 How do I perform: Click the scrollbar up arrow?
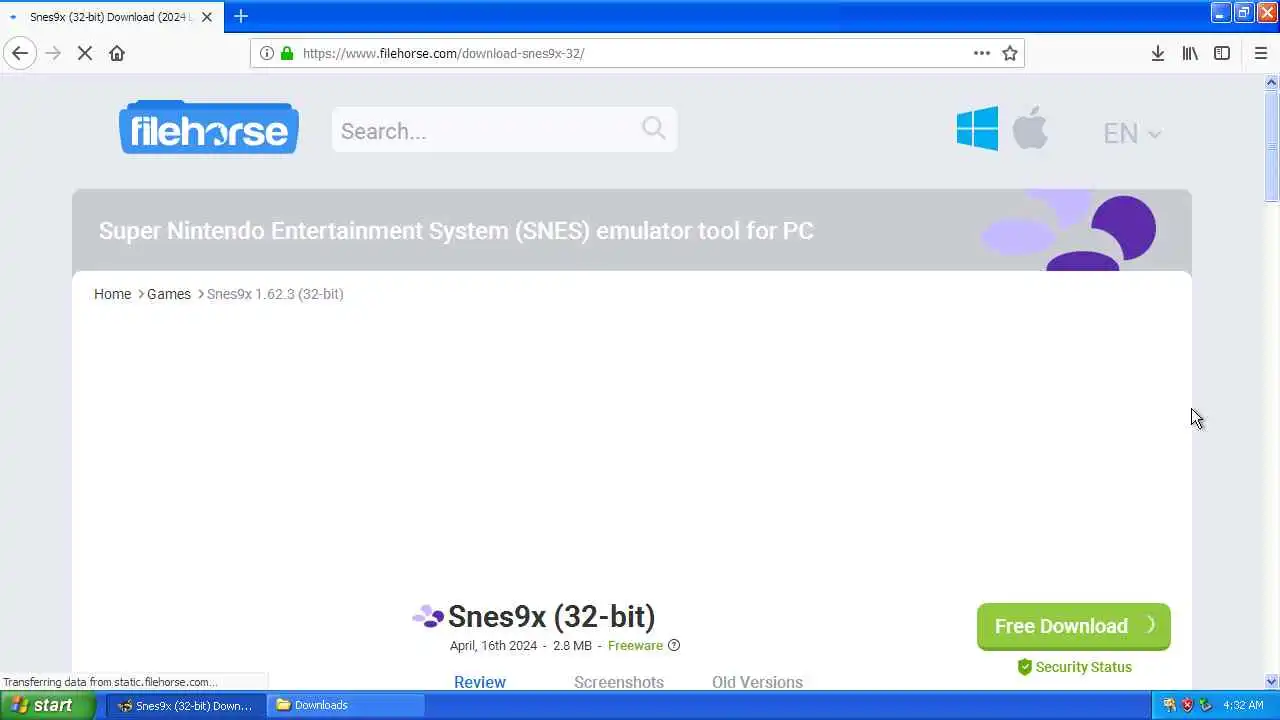click(1272, 83)
